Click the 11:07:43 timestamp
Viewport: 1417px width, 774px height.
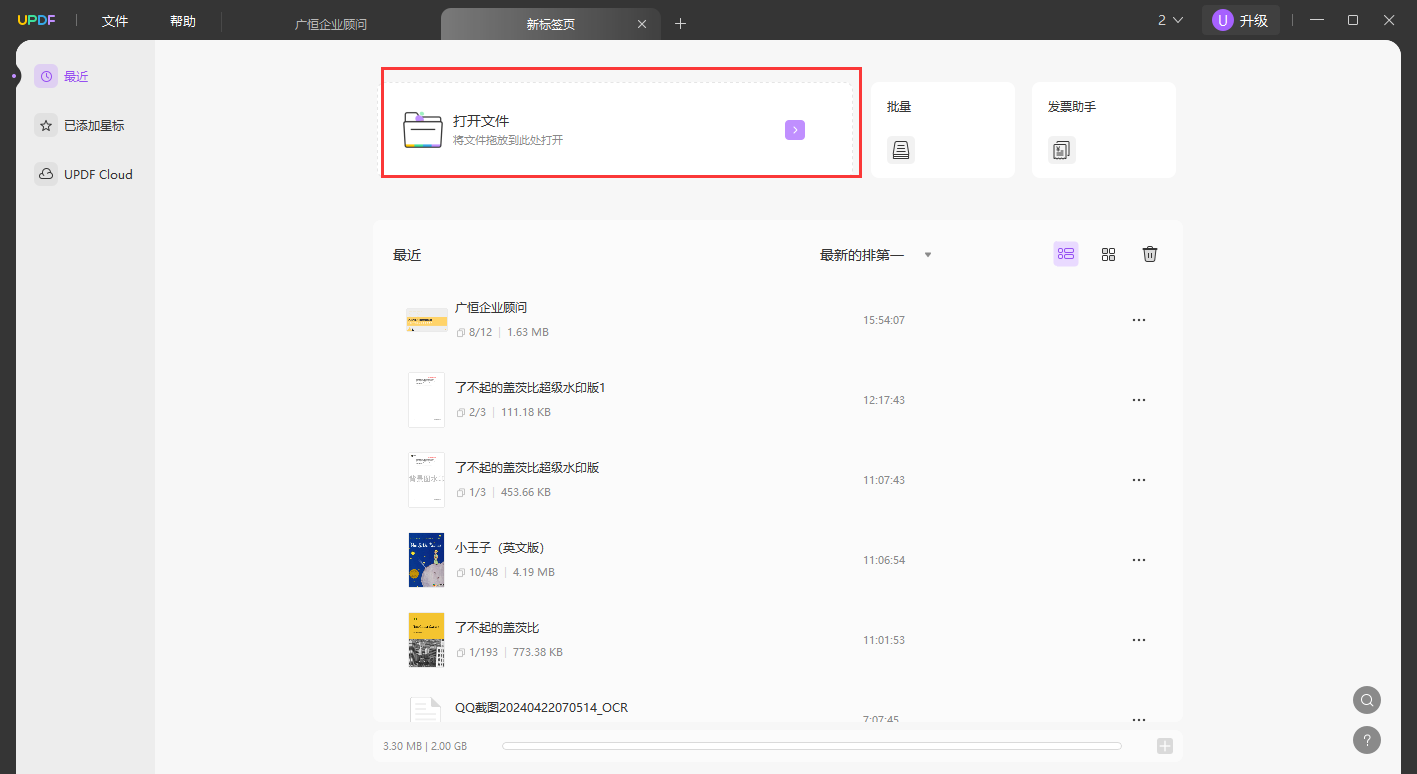pyautogui.click(x=884, y=480)
